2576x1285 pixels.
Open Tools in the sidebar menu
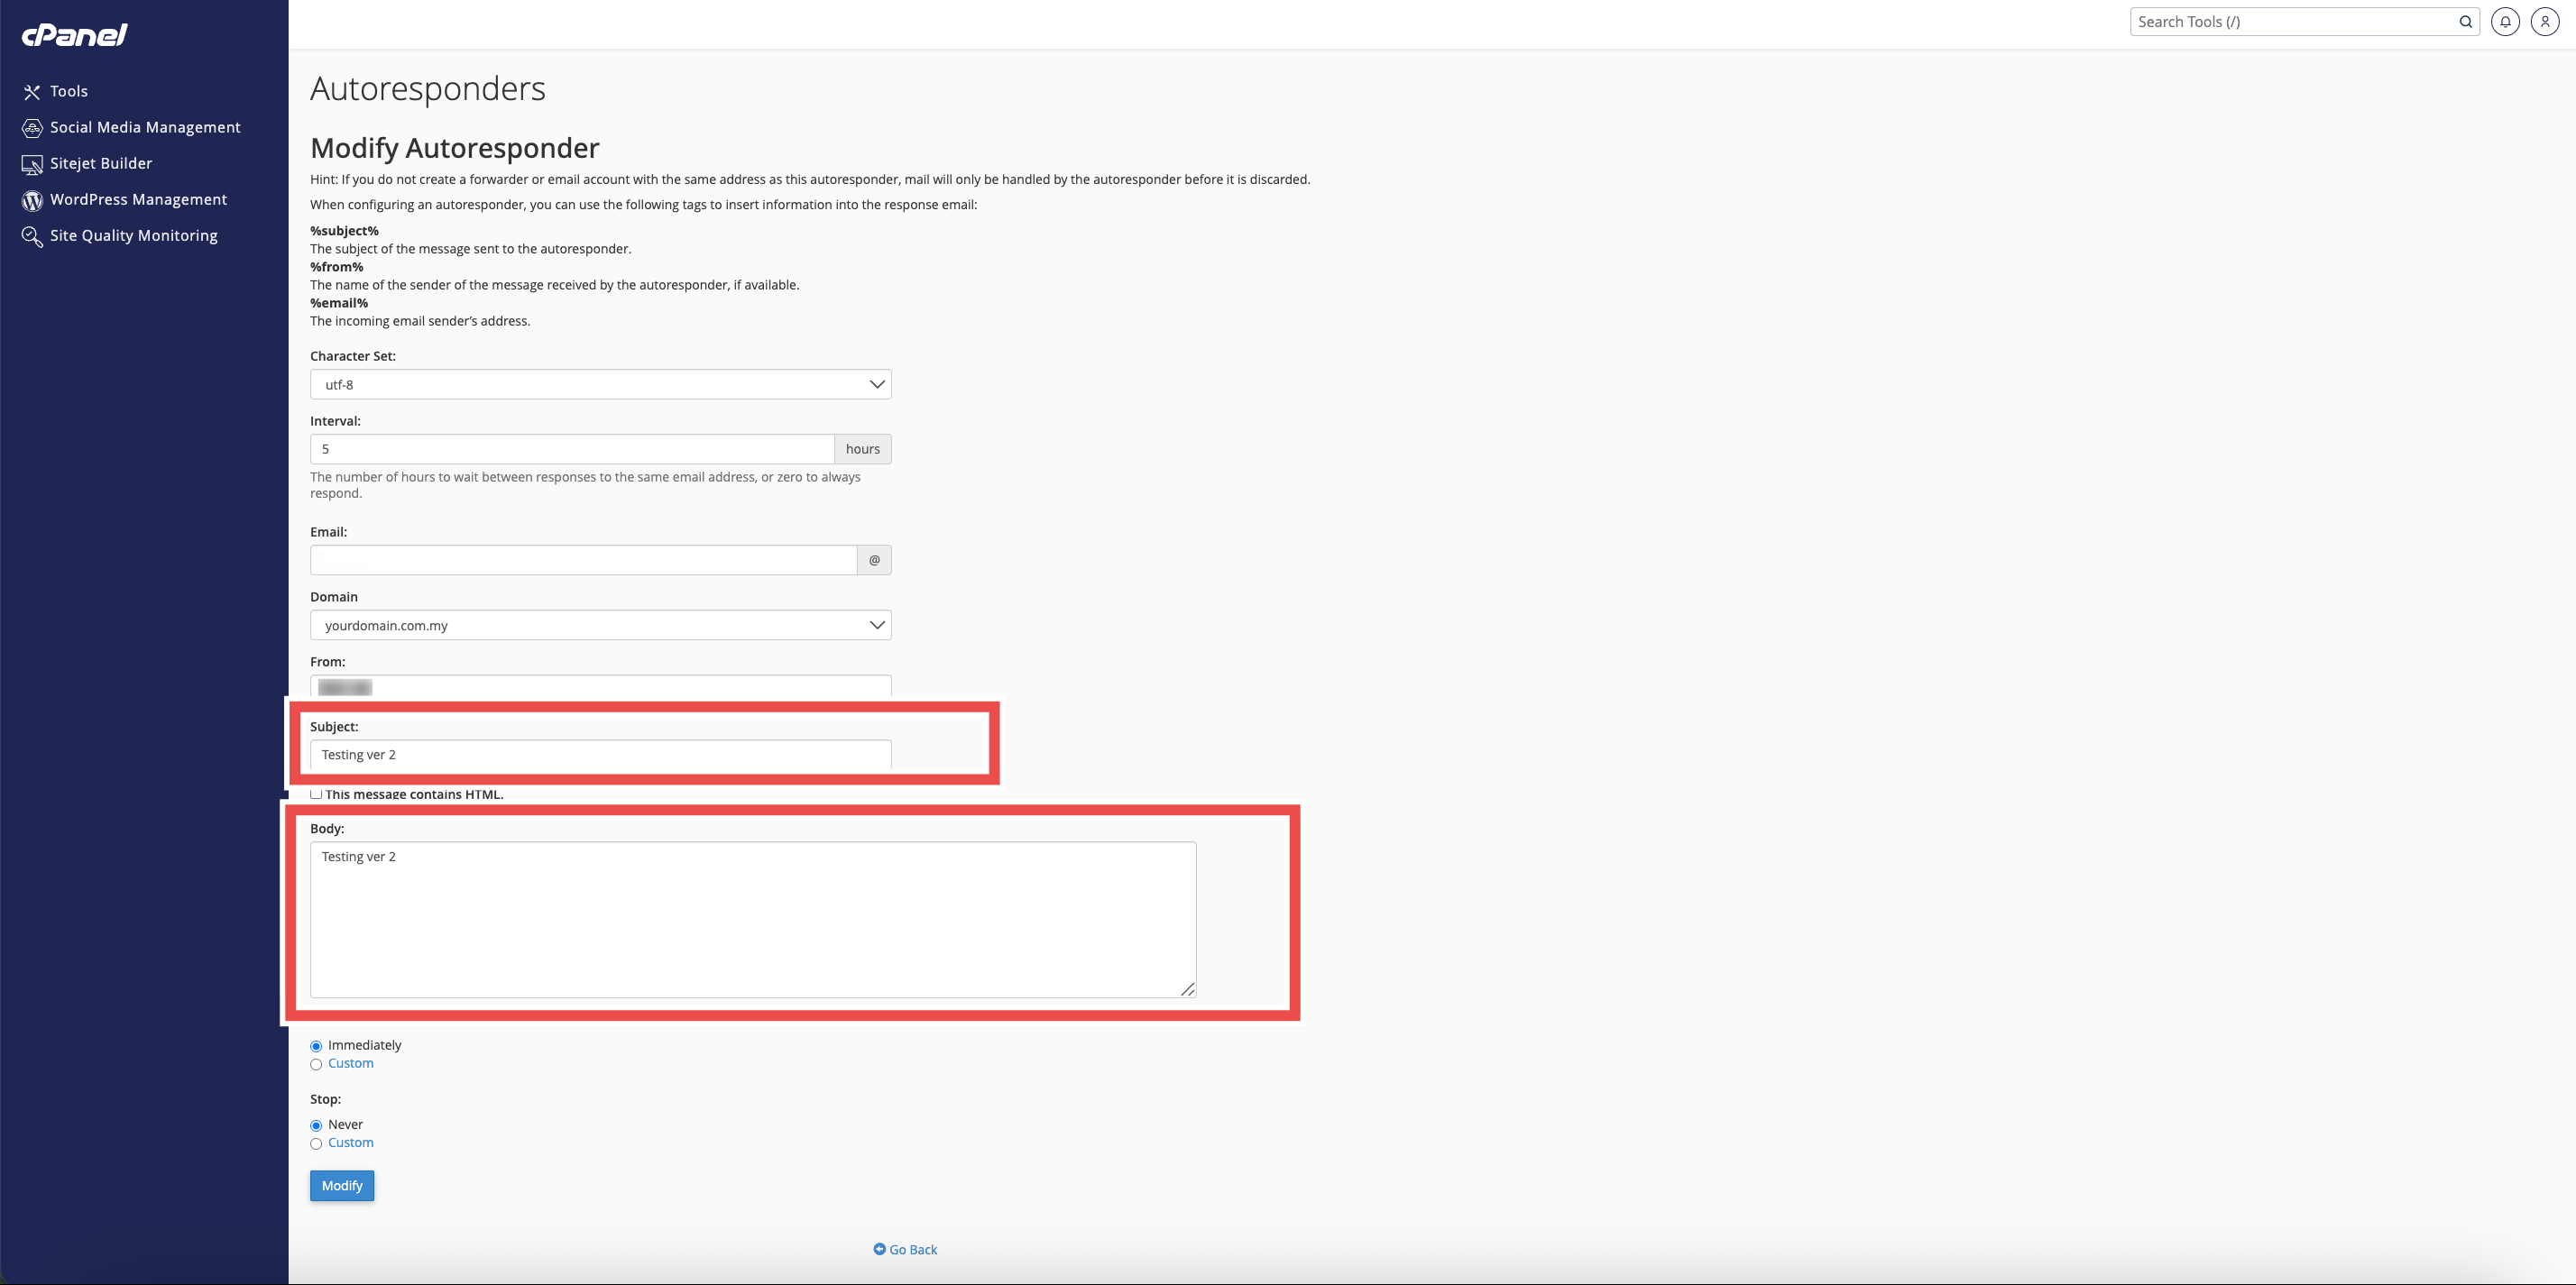(x=69, y=92)
